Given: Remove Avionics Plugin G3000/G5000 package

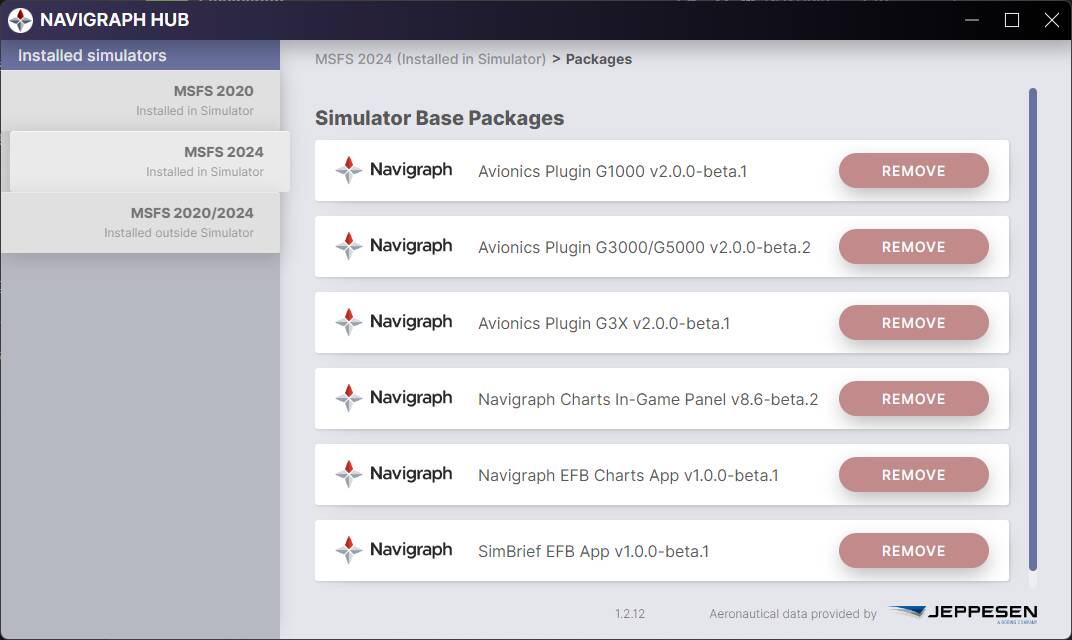Looking at the screenshot, I should [x=913, y=247].
